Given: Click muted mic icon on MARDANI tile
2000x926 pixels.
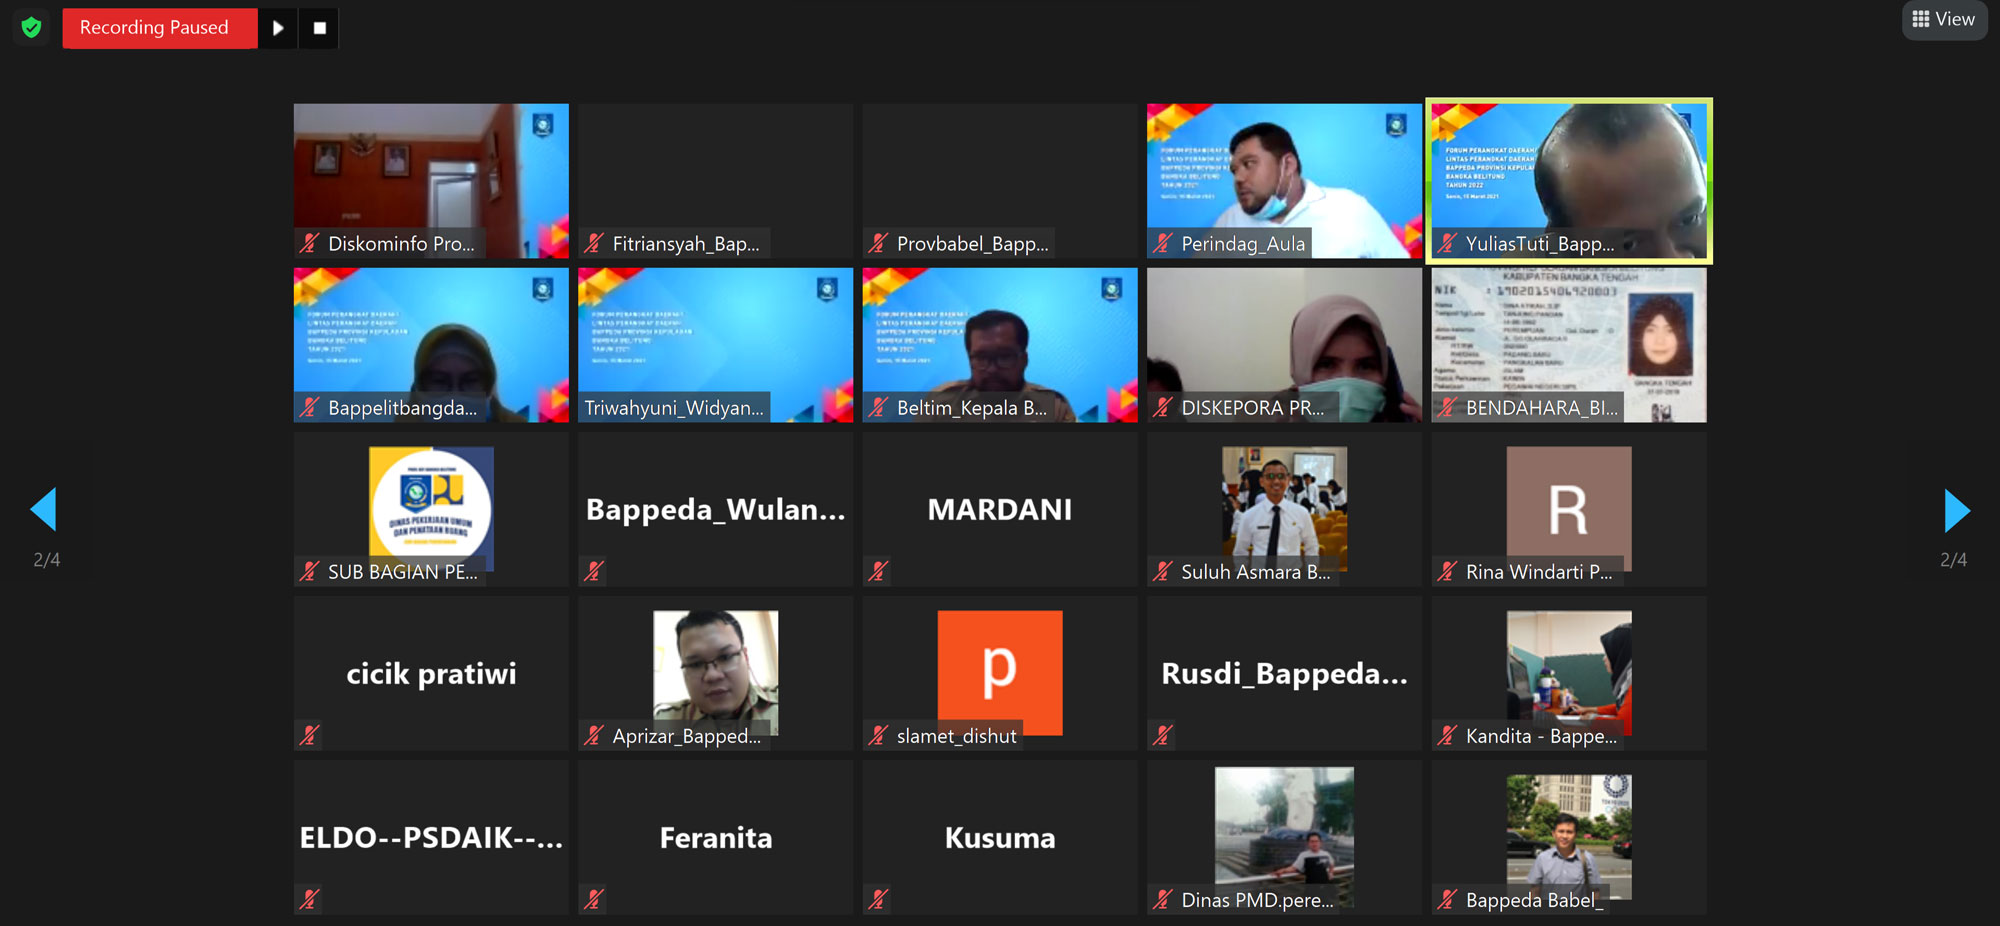Looking at the screenshot, I should click(878, 571).
